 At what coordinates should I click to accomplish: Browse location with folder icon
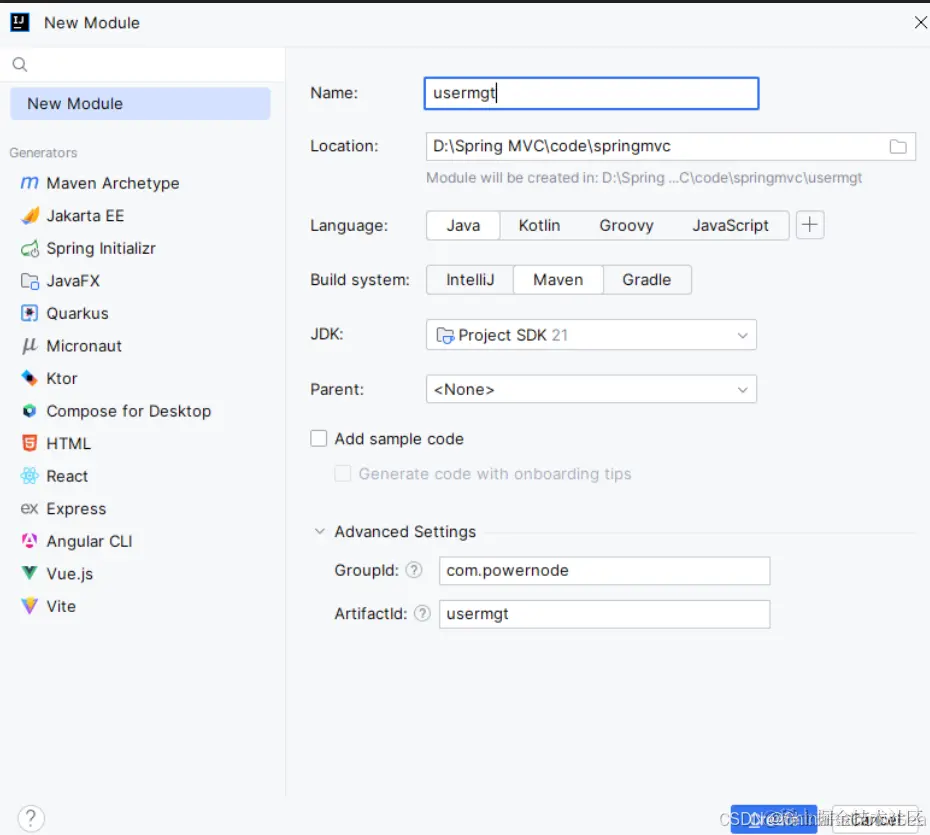[x=898, y=146]
